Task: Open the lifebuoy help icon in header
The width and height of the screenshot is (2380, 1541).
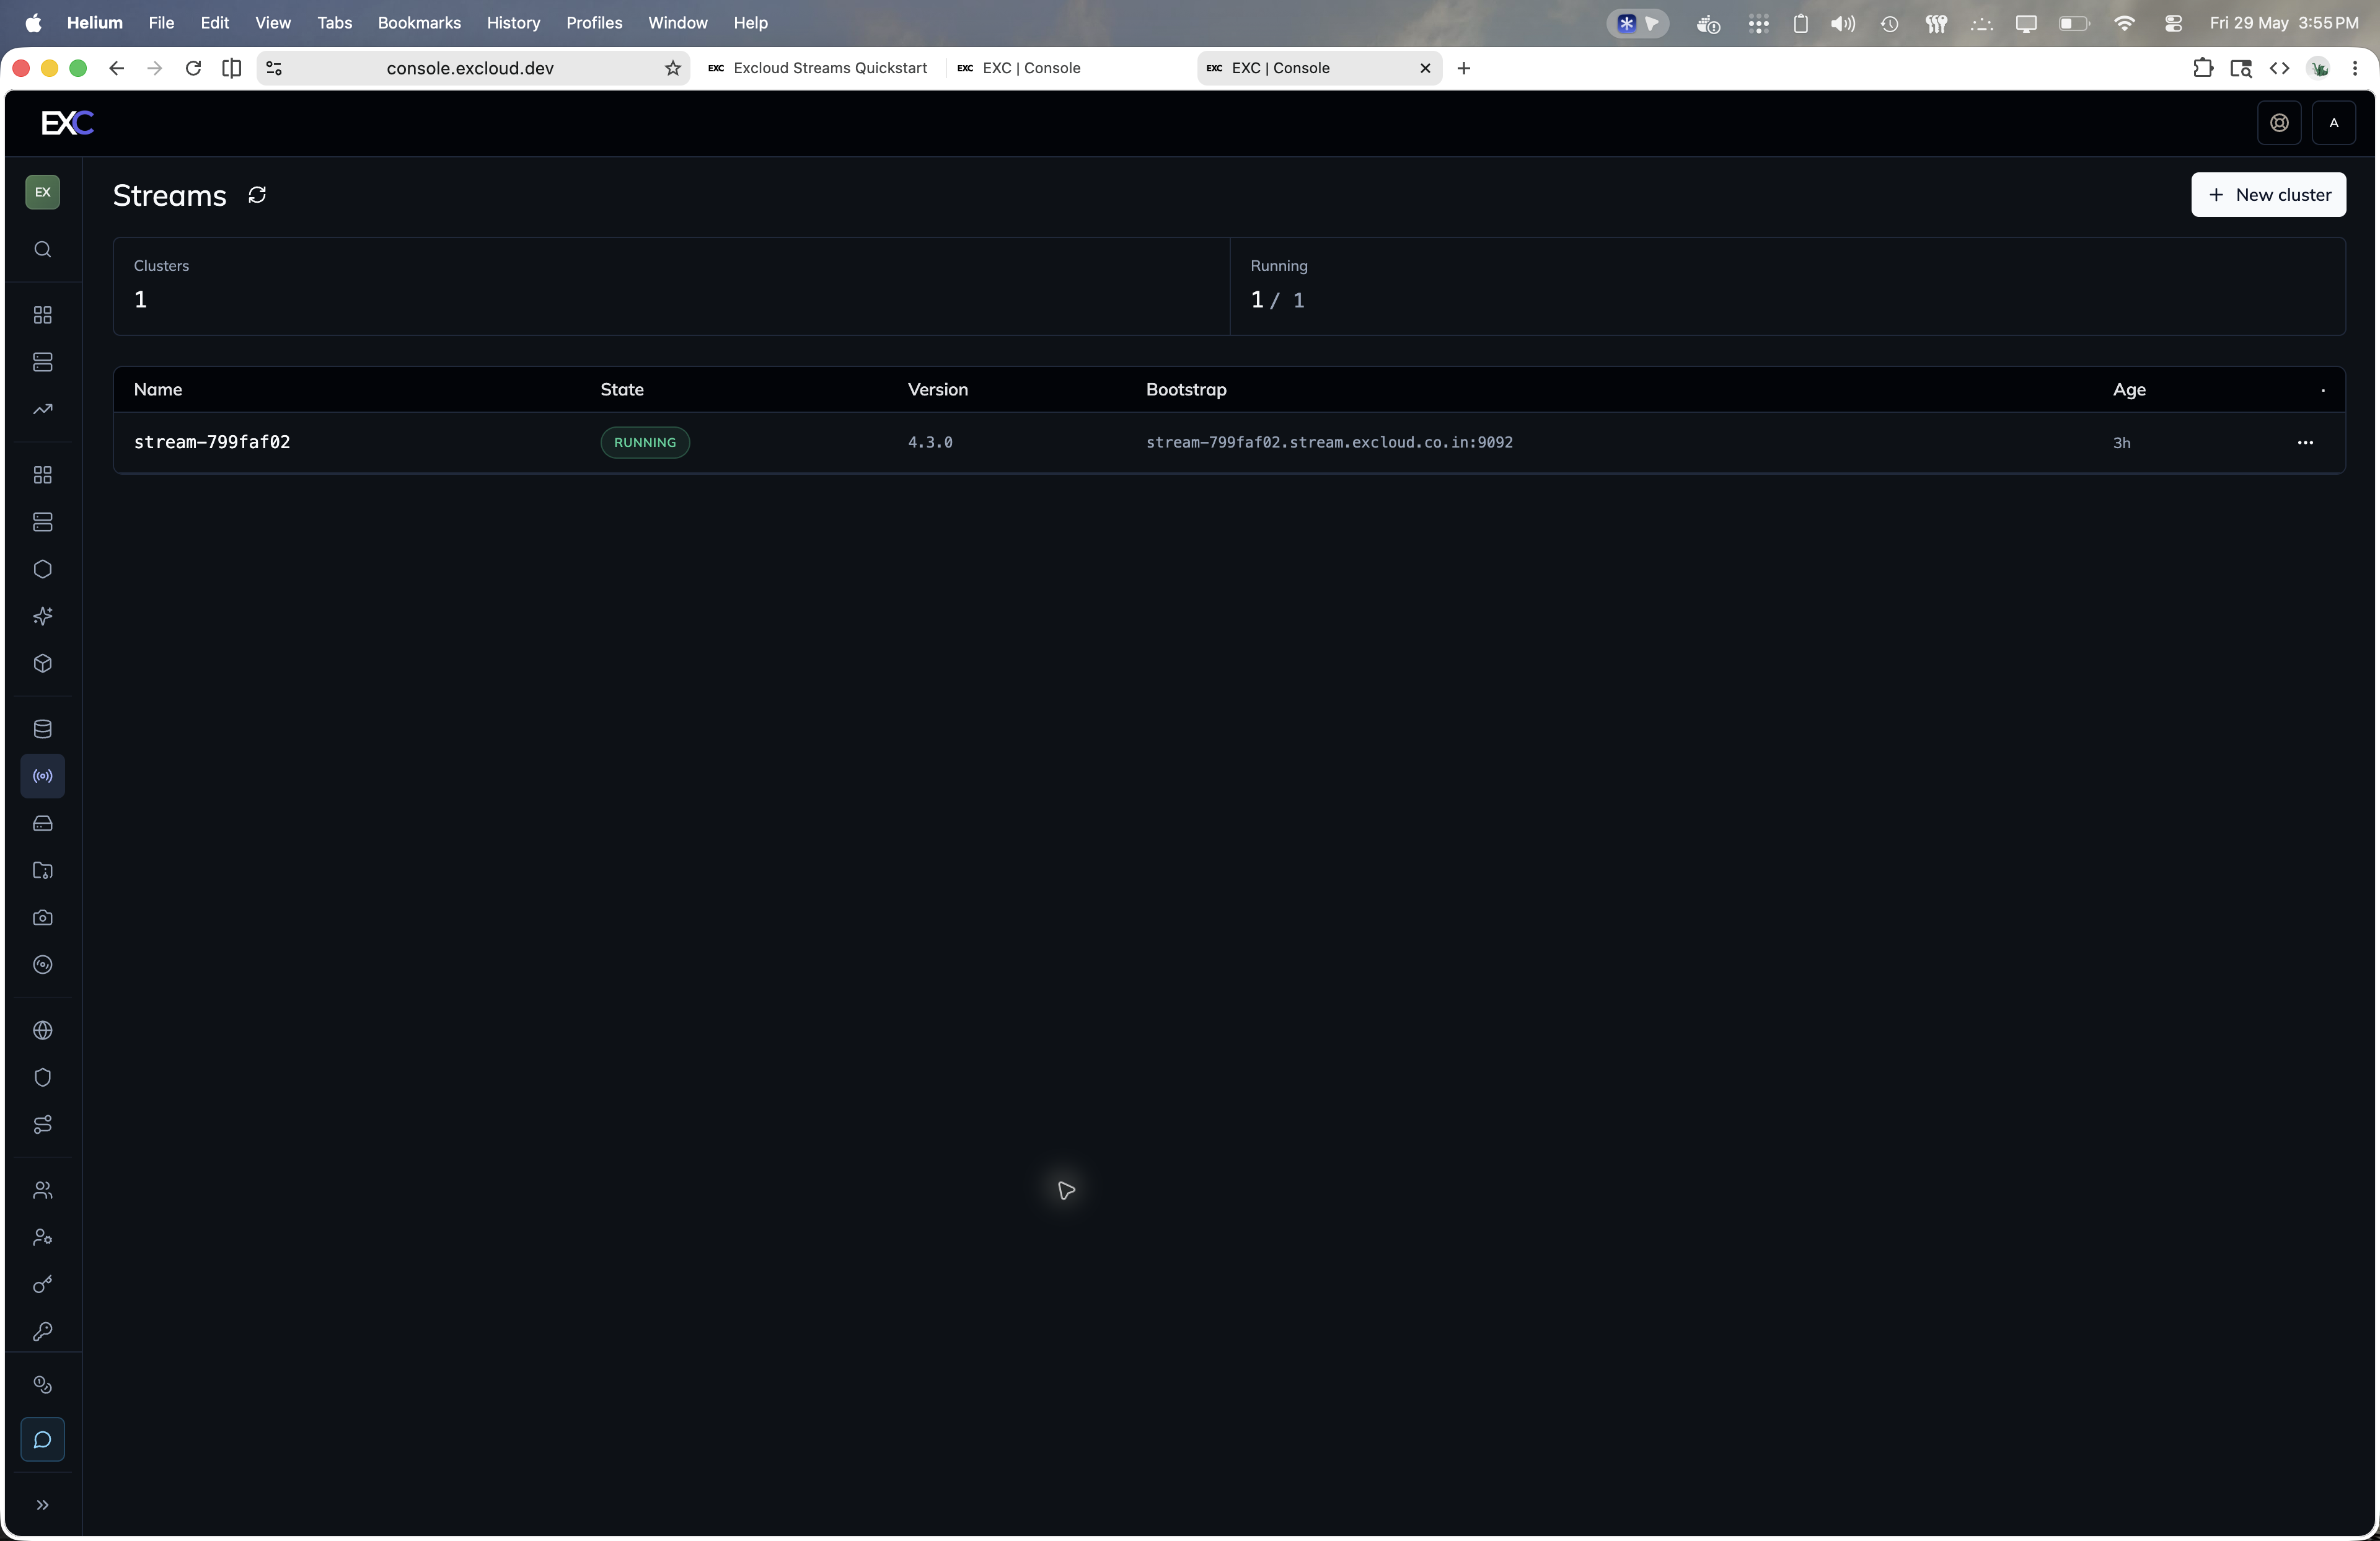Action: [2279, 123]
